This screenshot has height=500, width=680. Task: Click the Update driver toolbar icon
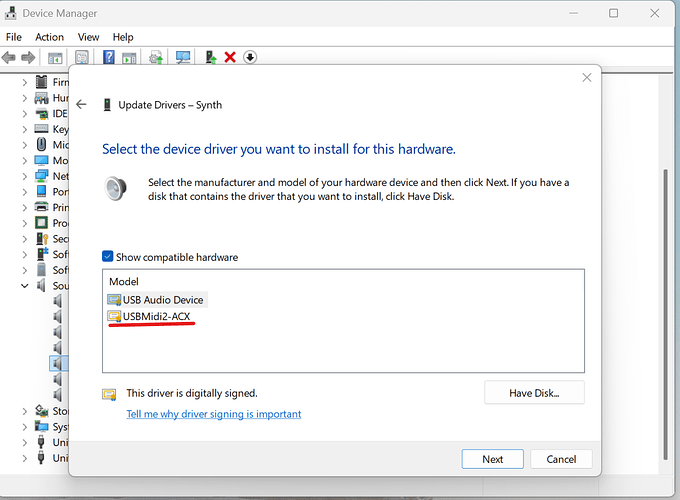coord(156,57)
